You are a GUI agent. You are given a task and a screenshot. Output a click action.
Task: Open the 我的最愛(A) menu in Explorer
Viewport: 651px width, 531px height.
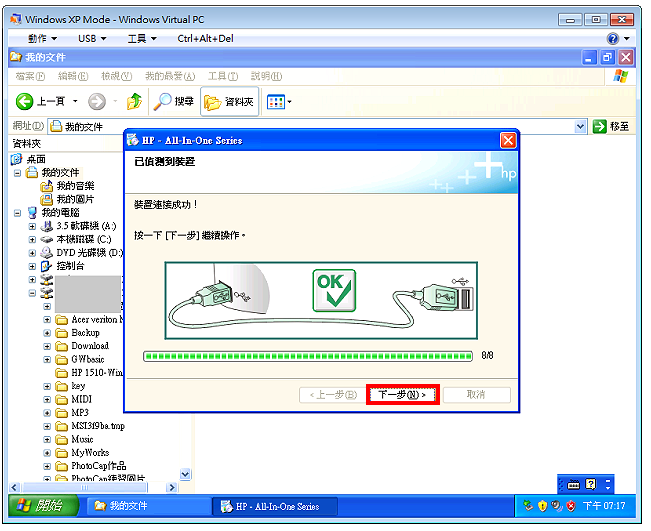(170, 76)
